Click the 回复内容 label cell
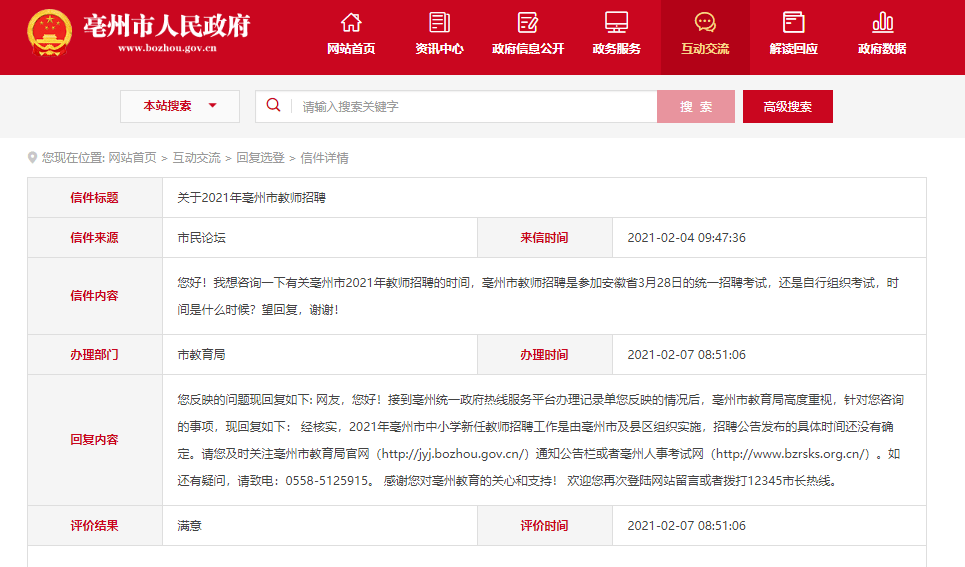 [x=95, y=440]
